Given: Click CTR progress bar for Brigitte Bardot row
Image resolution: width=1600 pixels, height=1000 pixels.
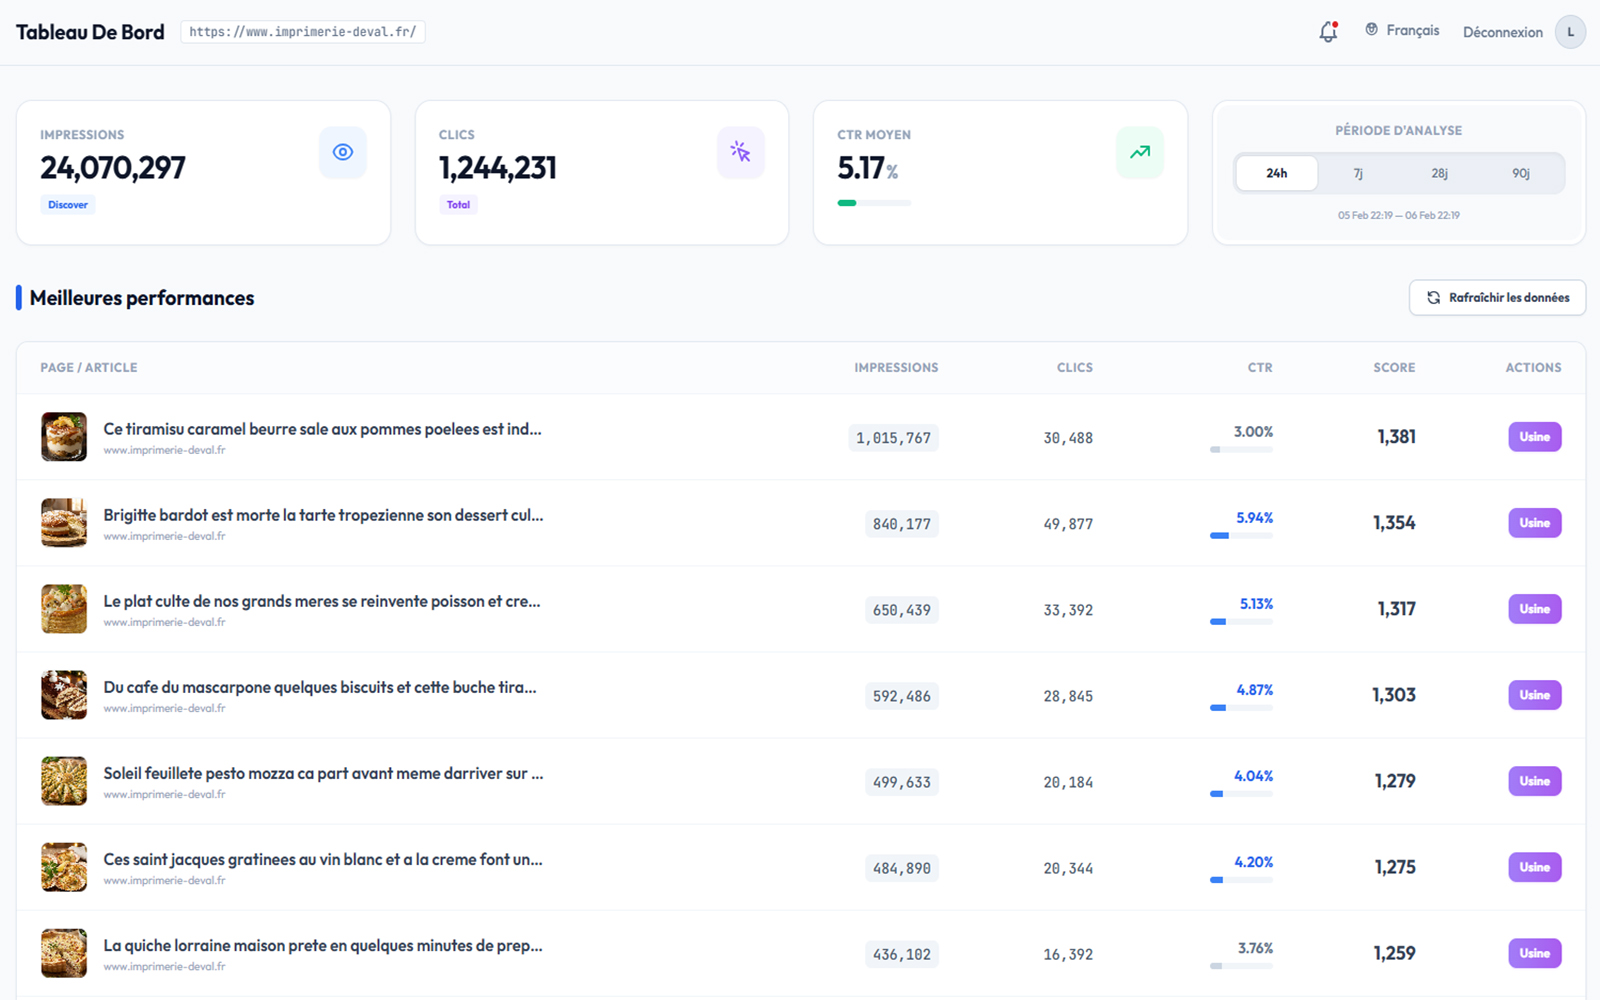Looking at the screenshot, I should [1241, 536].
